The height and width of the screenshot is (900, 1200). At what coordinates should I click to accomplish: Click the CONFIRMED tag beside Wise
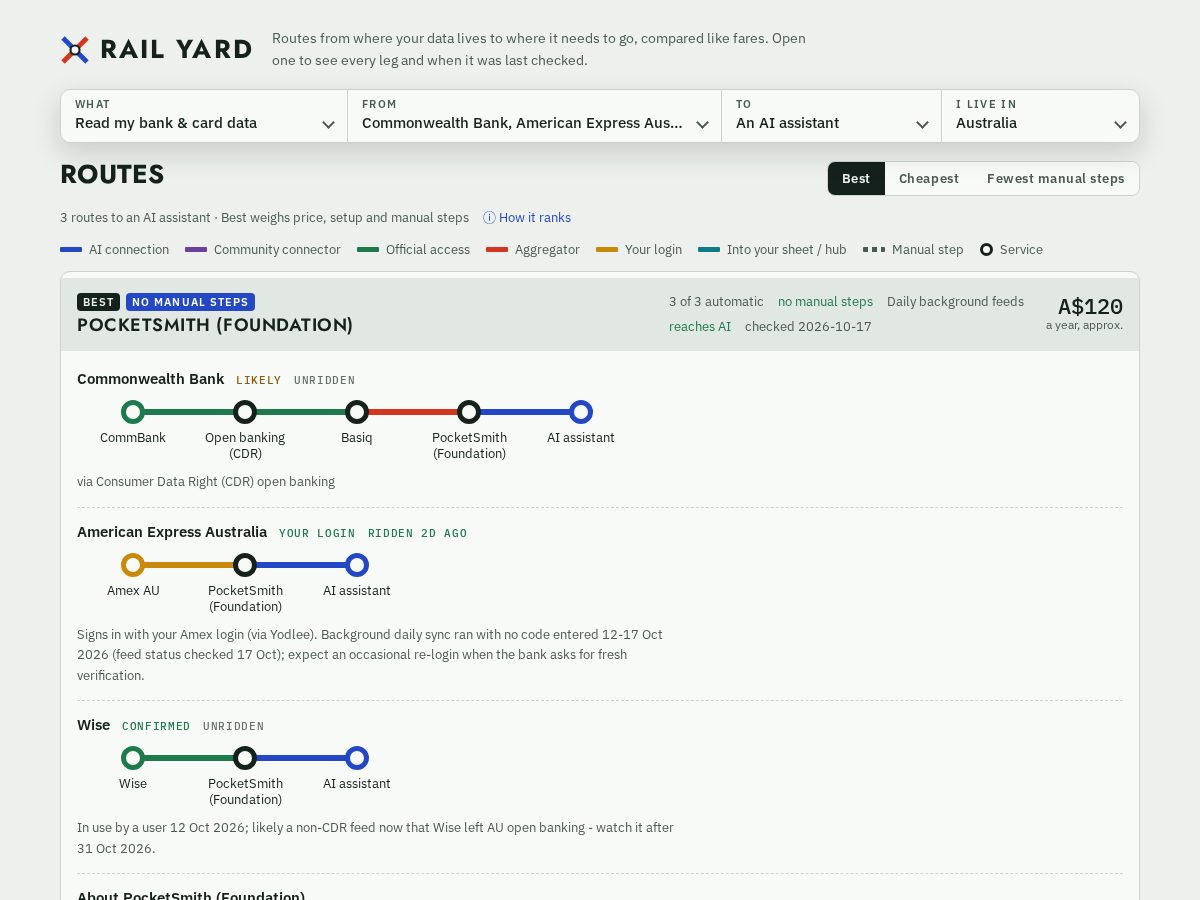pos(156,726)
